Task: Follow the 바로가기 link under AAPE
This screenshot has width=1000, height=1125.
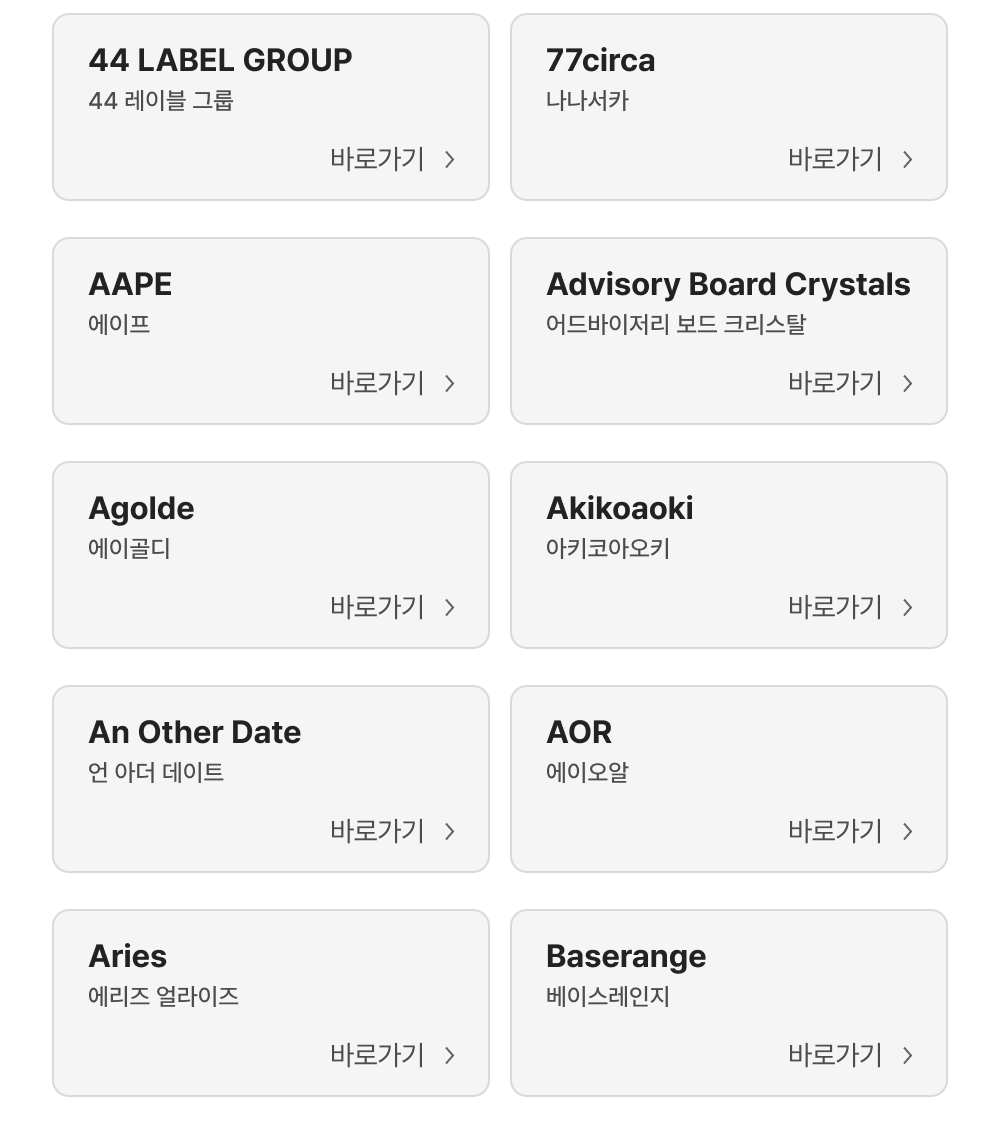Action: click(378, 383)
